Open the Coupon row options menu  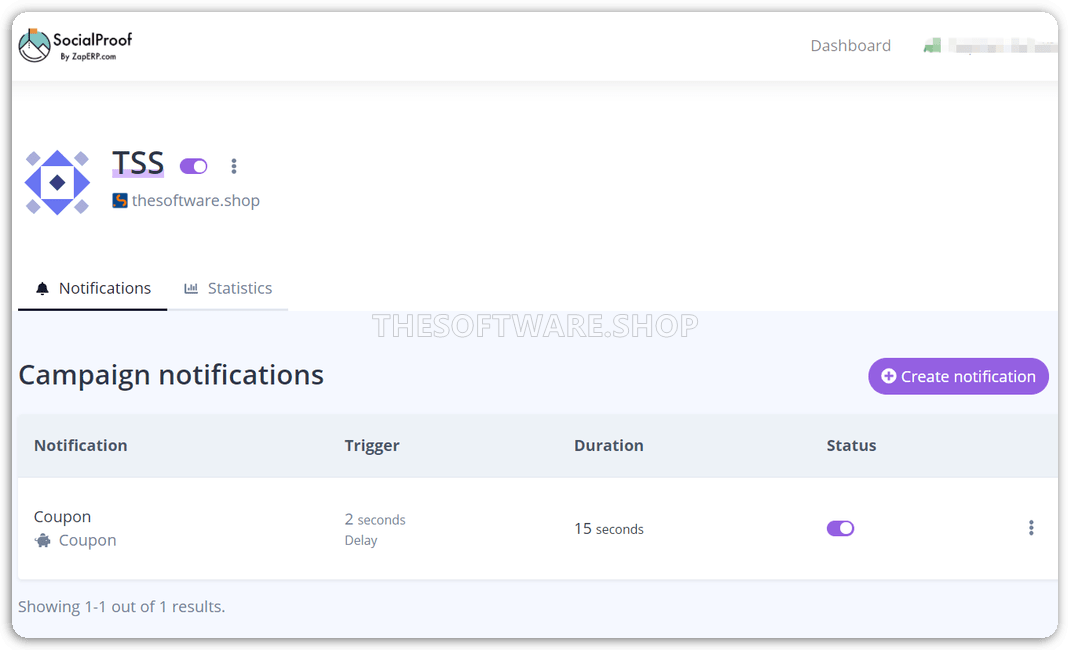(x=1031, y=528)
